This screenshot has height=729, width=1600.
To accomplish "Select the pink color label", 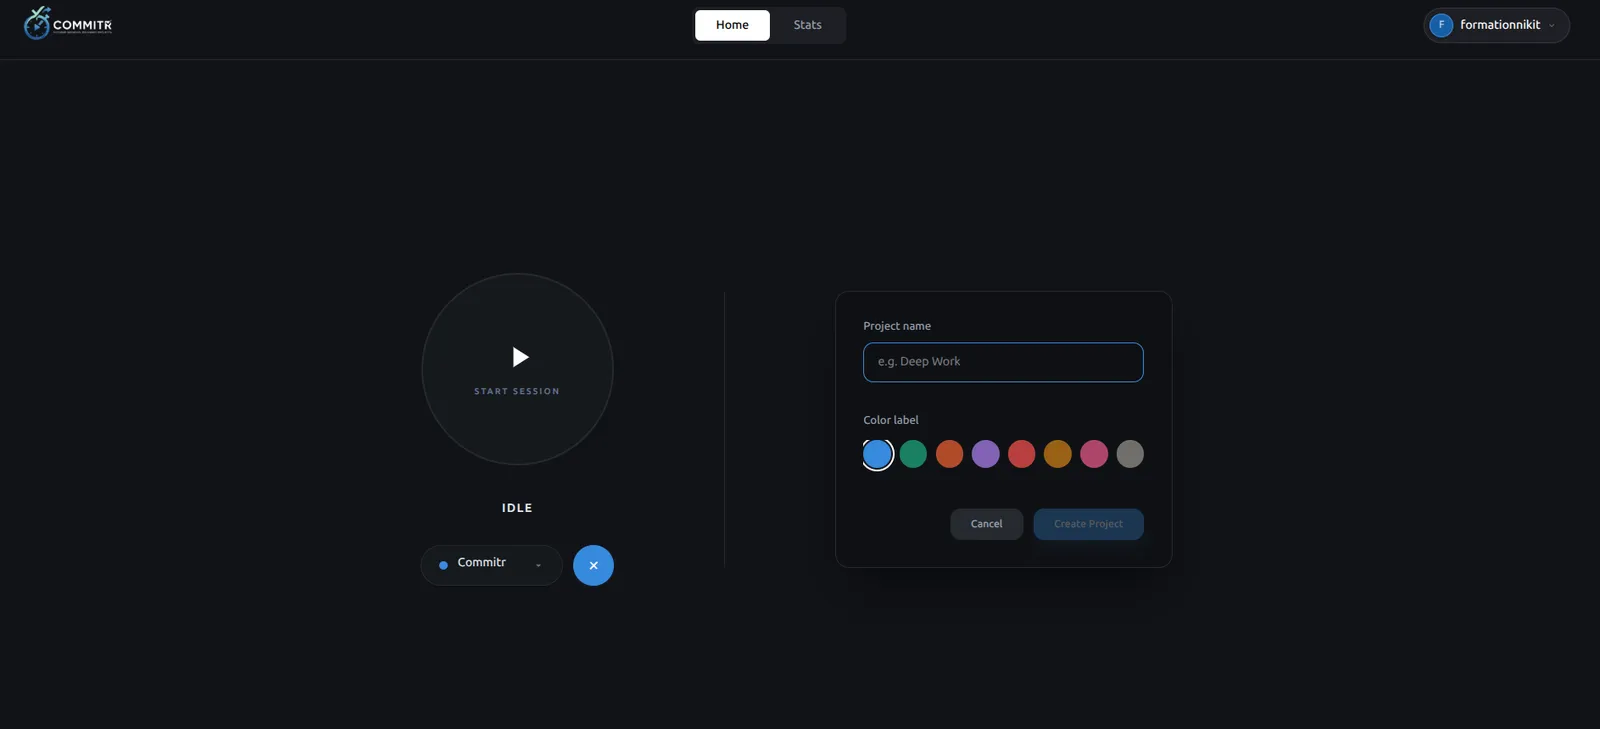I will click(1094, 454).
